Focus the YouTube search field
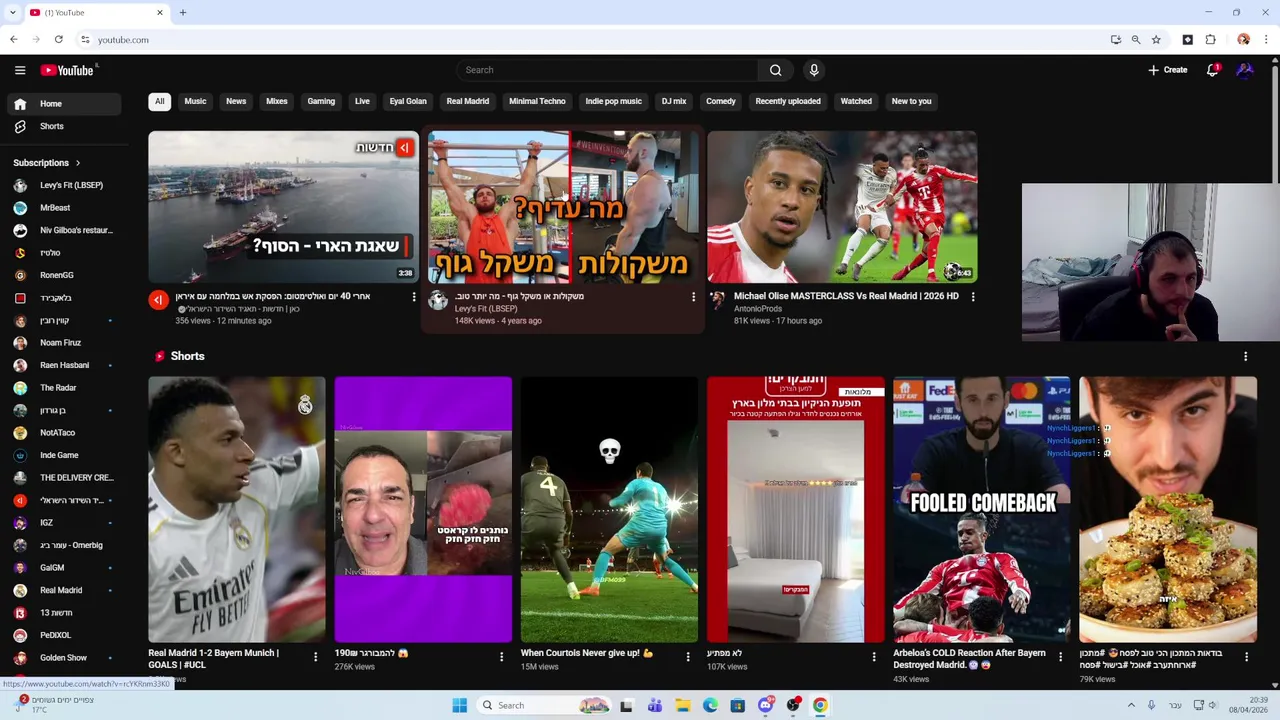The image size is (1280, 720). click(x=607, y=70)
